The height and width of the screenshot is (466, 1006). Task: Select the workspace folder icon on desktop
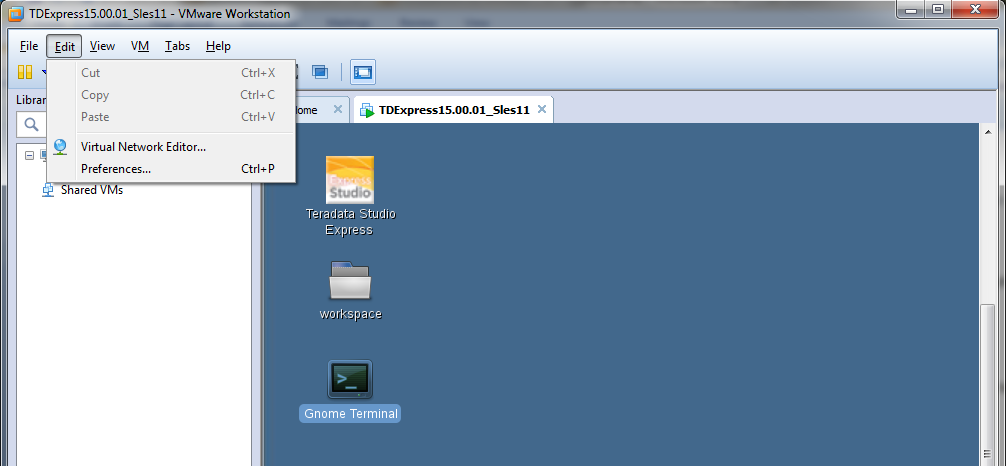point(350,280)
